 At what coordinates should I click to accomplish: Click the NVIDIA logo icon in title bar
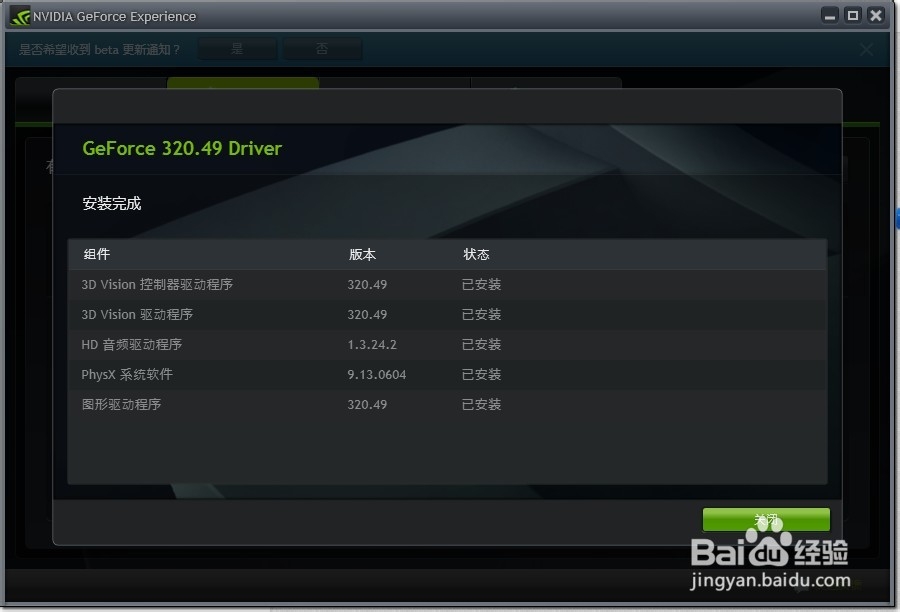click(20, 17)
